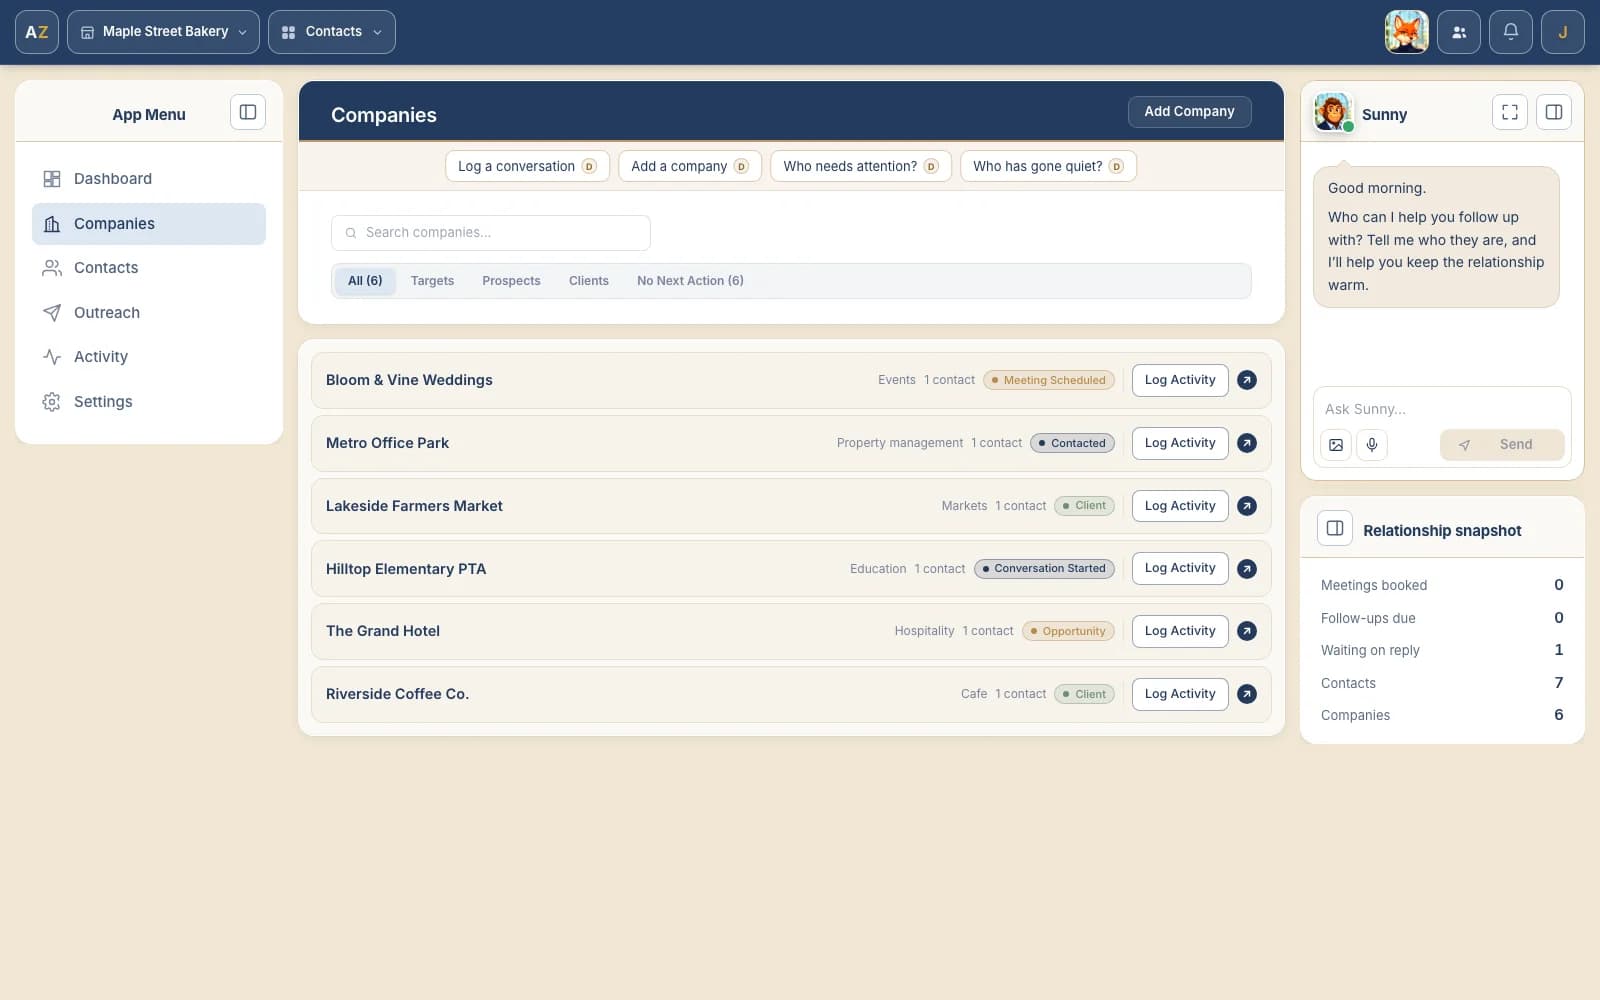
Task: Click the Waiting on reply row
Action: coord(1441,650)
